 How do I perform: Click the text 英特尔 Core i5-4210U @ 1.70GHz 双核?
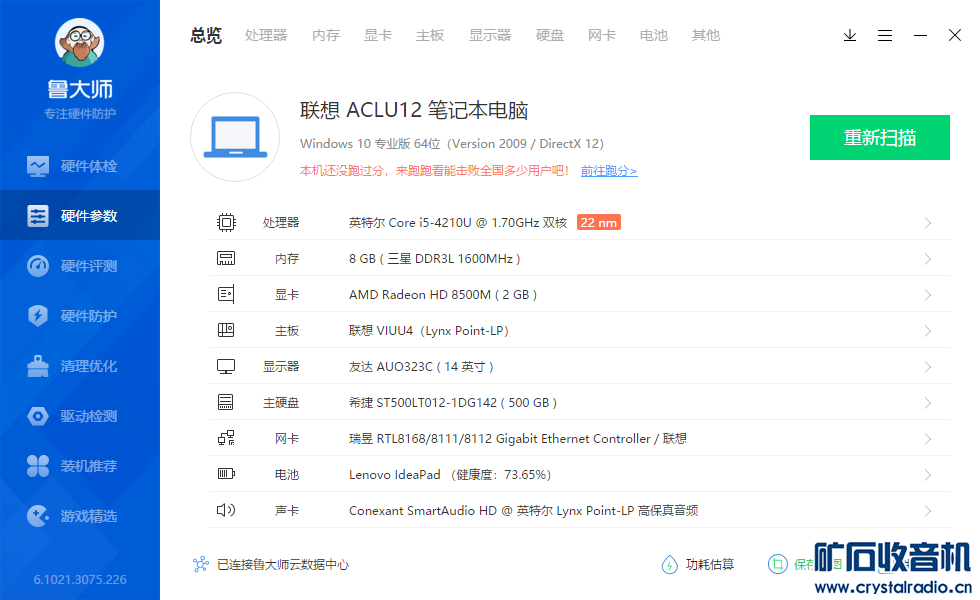(x=458, y=222)
